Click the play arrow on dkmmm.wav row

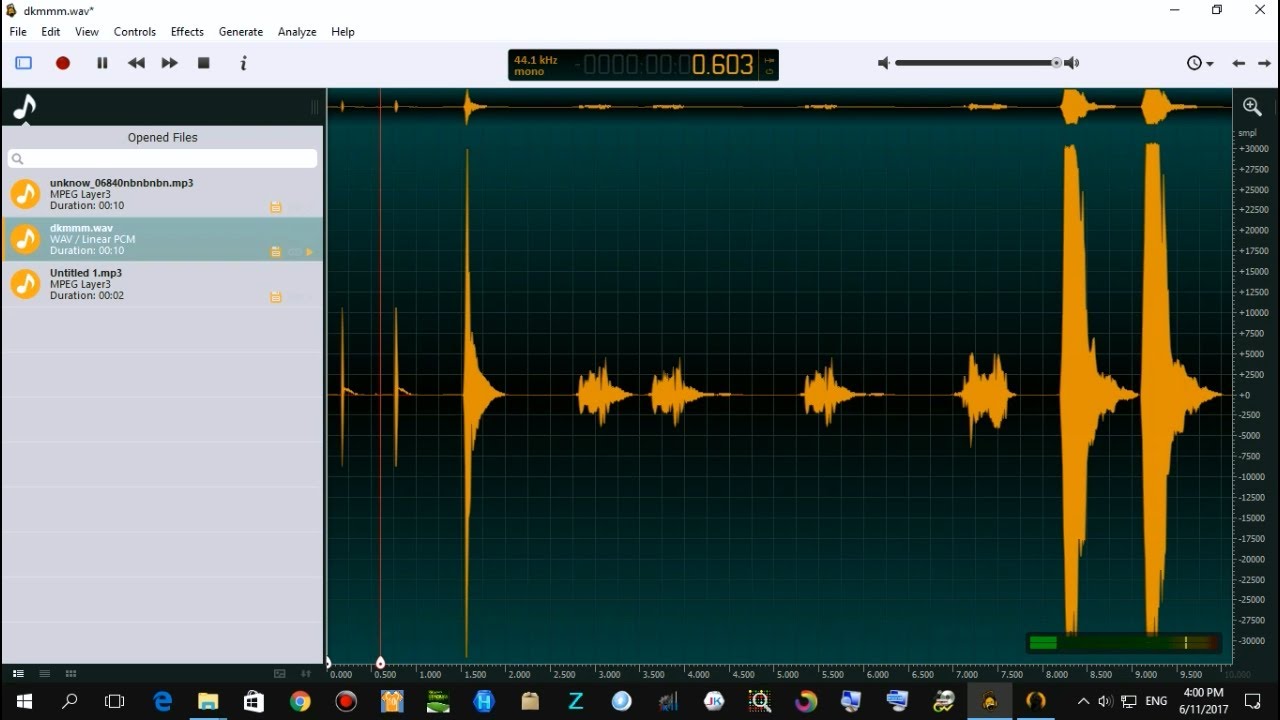click(309, 252)
